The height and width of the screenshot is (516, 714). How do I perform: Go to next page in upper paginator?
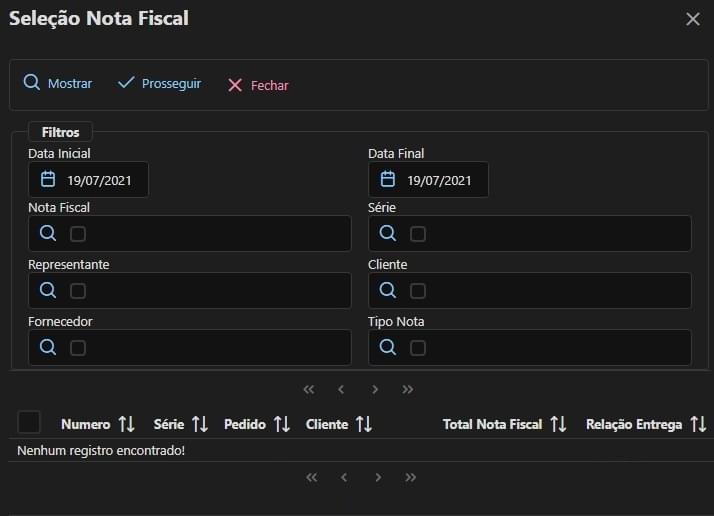(375, 389)
